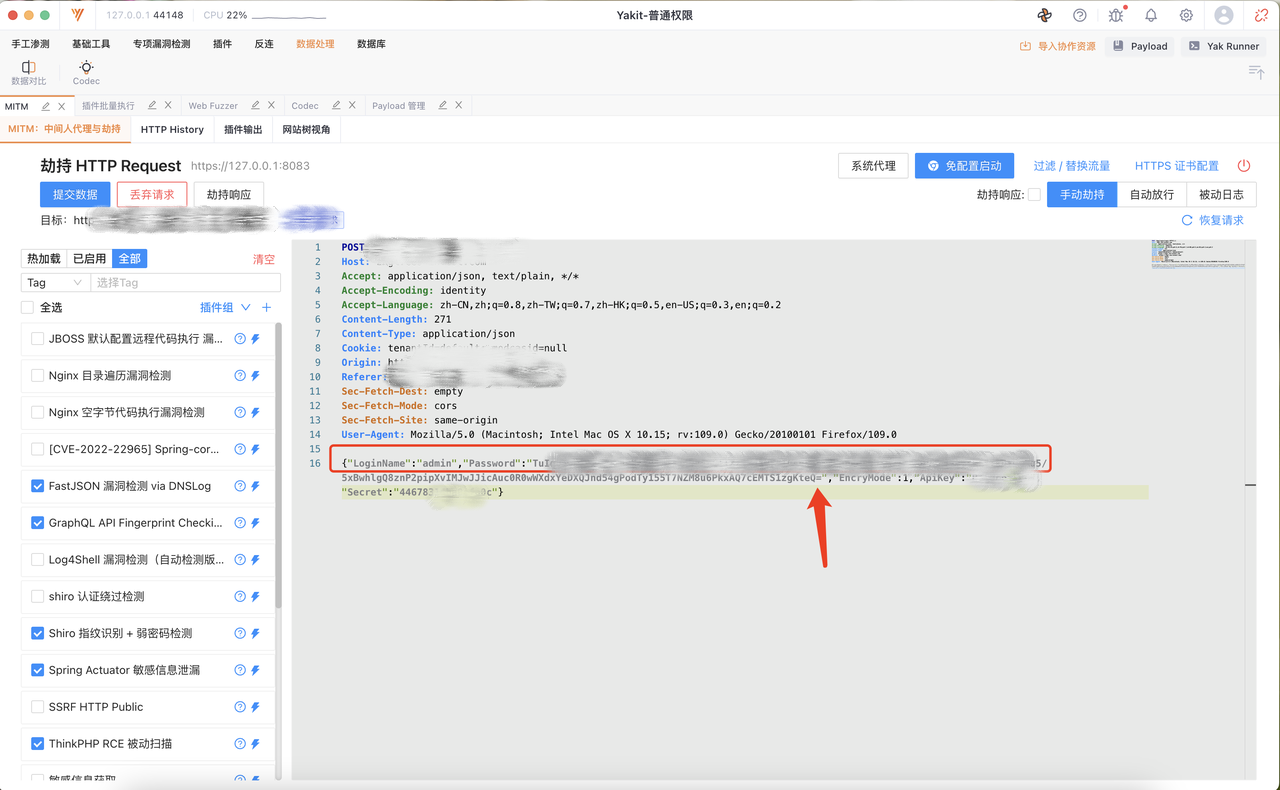Open the Web Fuzzer tab

(213, 105)
